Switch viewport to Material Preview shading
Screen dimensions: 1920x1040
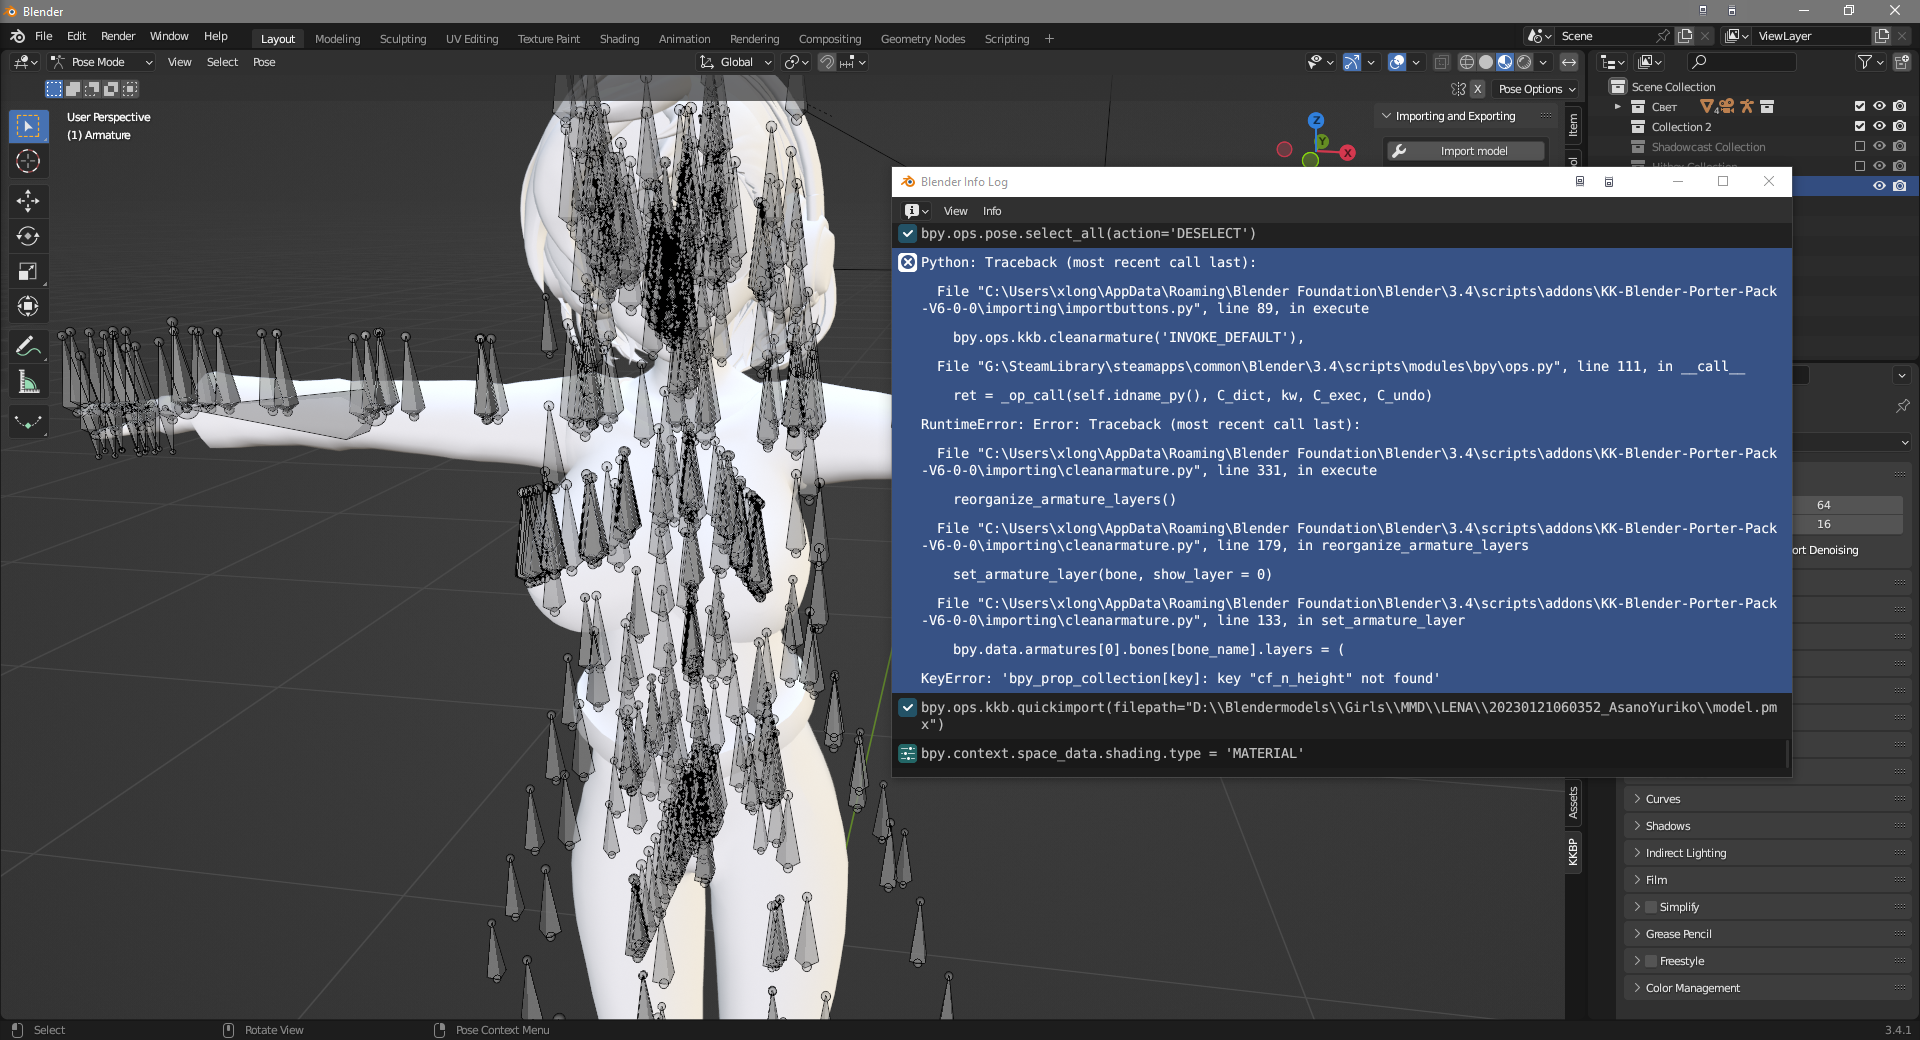[x=1505, y=61]
